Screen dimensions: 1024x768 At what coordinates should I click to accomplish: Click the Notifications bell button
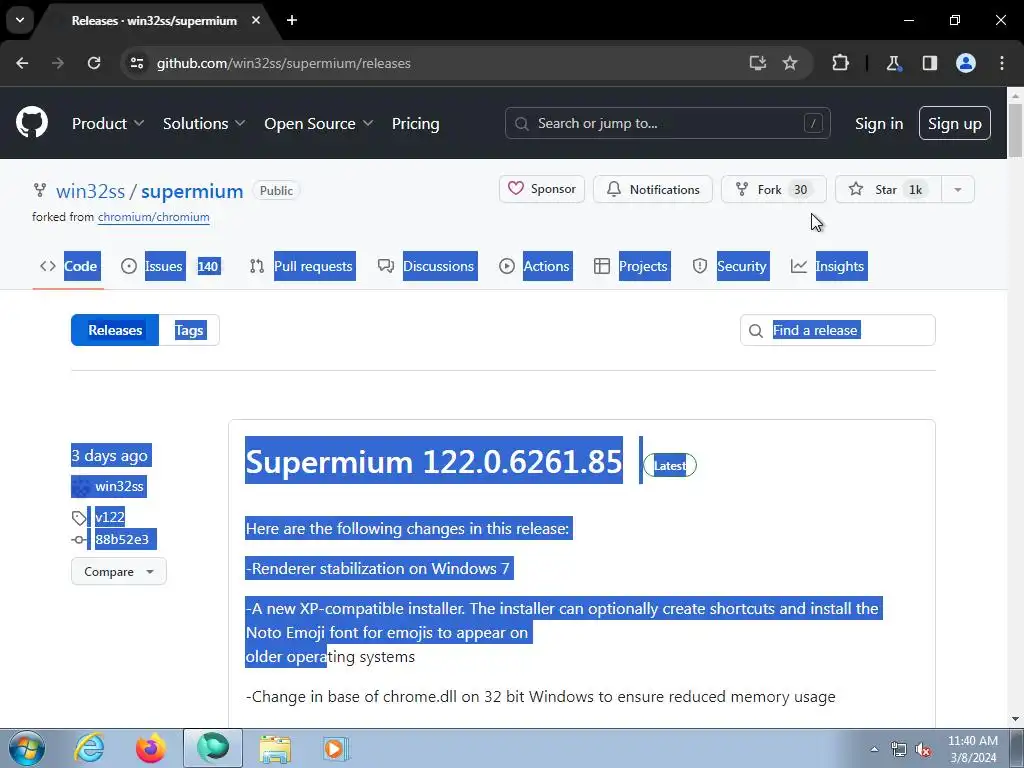[652, 189]
